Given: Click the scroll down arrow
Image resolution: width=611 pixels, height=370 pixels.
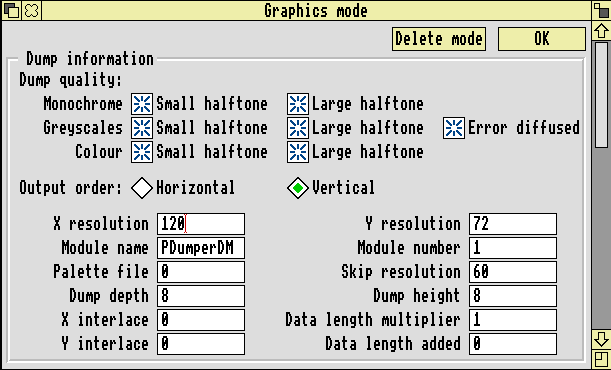Looking at the screenshot, I should click(601, 338).
